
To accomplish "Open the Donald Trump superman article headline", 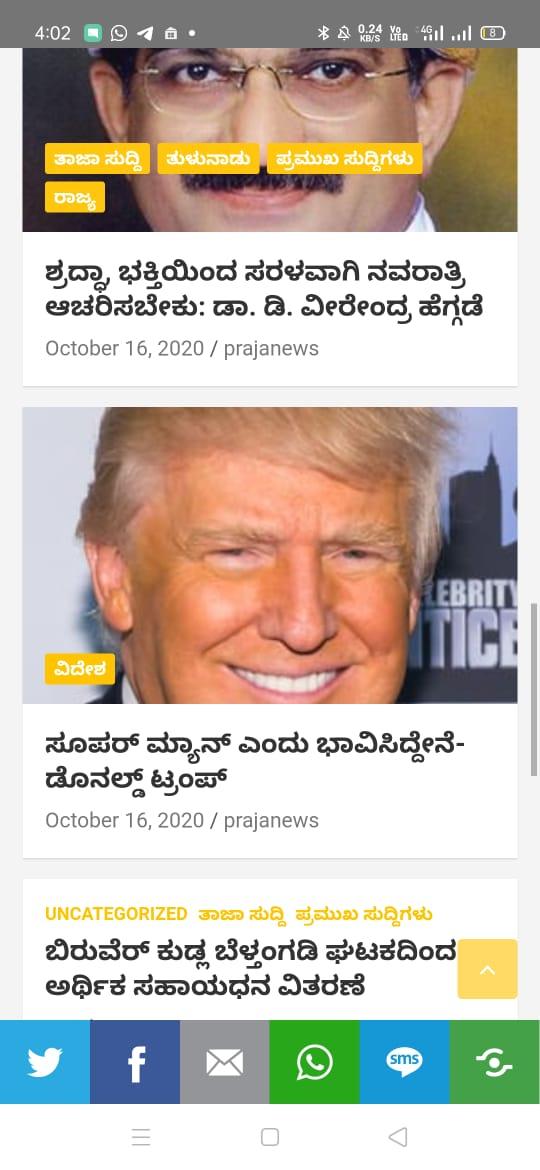I will pos(255,761).
